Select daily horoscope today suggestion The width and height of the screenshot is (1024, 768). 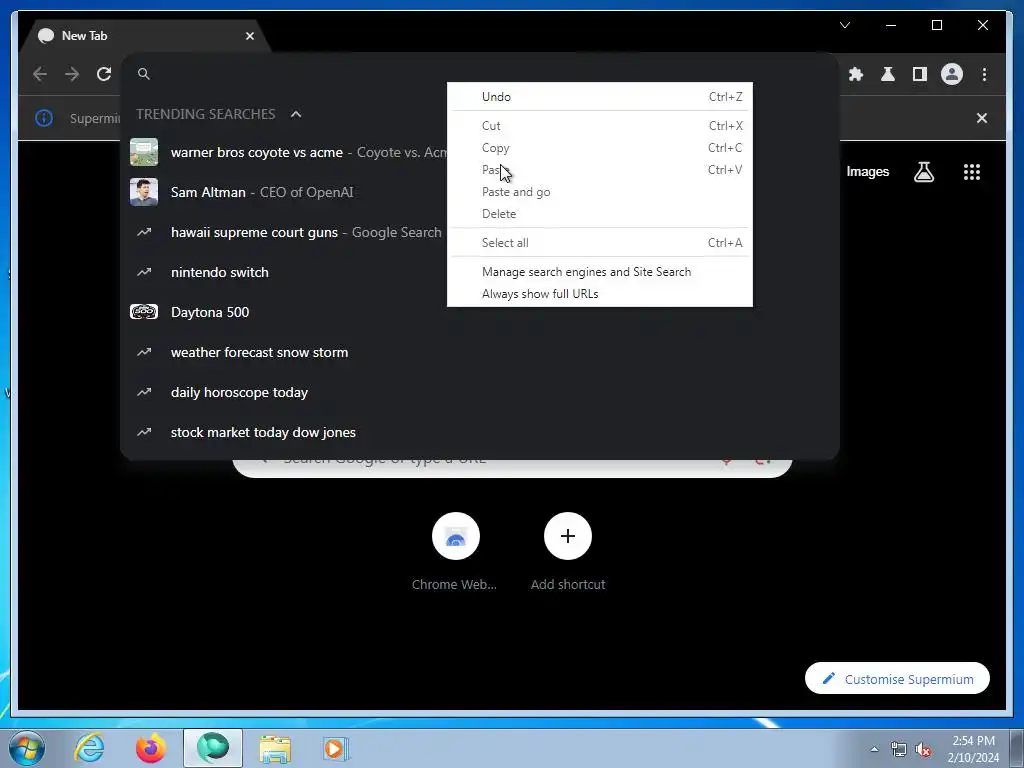479,392
